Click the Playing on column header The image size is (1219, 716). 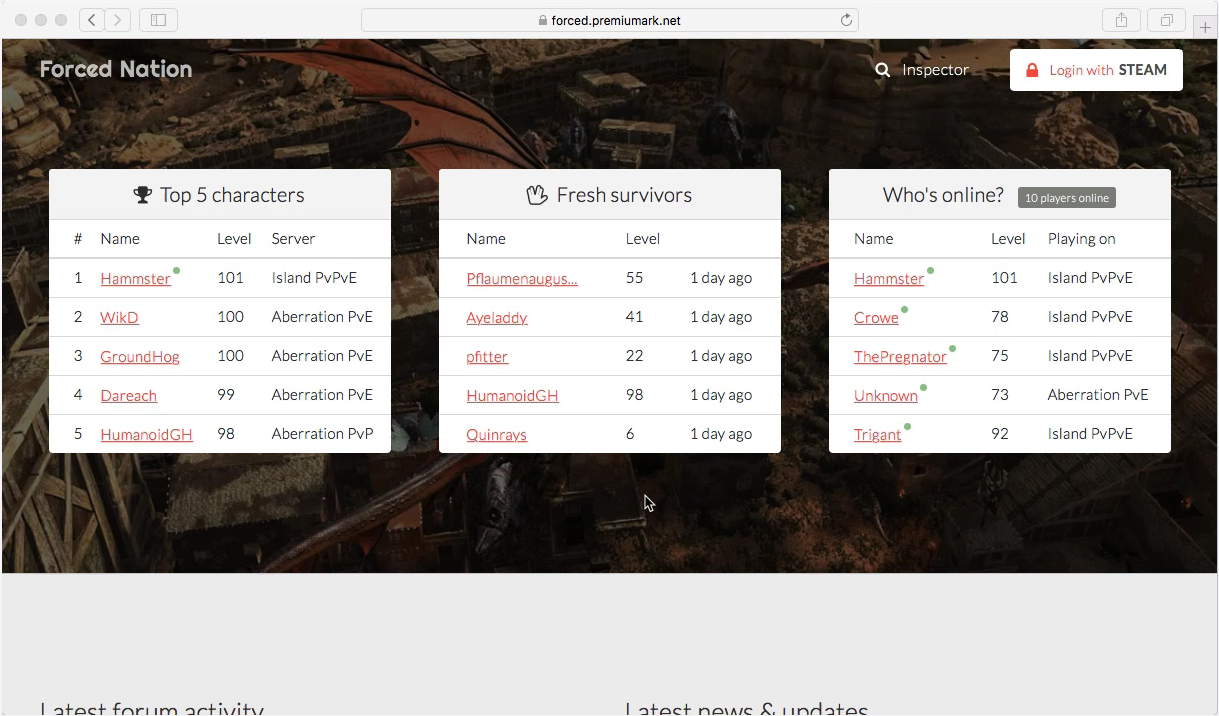tap(1081, 239)
